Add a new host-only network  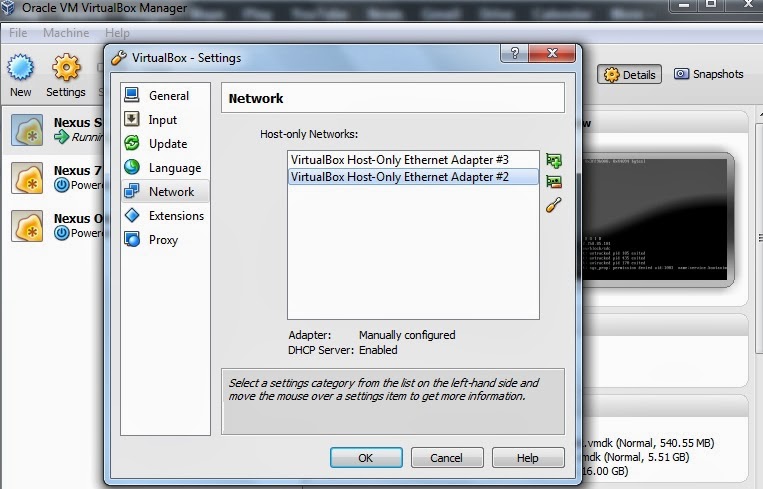(x=554, y=160)
